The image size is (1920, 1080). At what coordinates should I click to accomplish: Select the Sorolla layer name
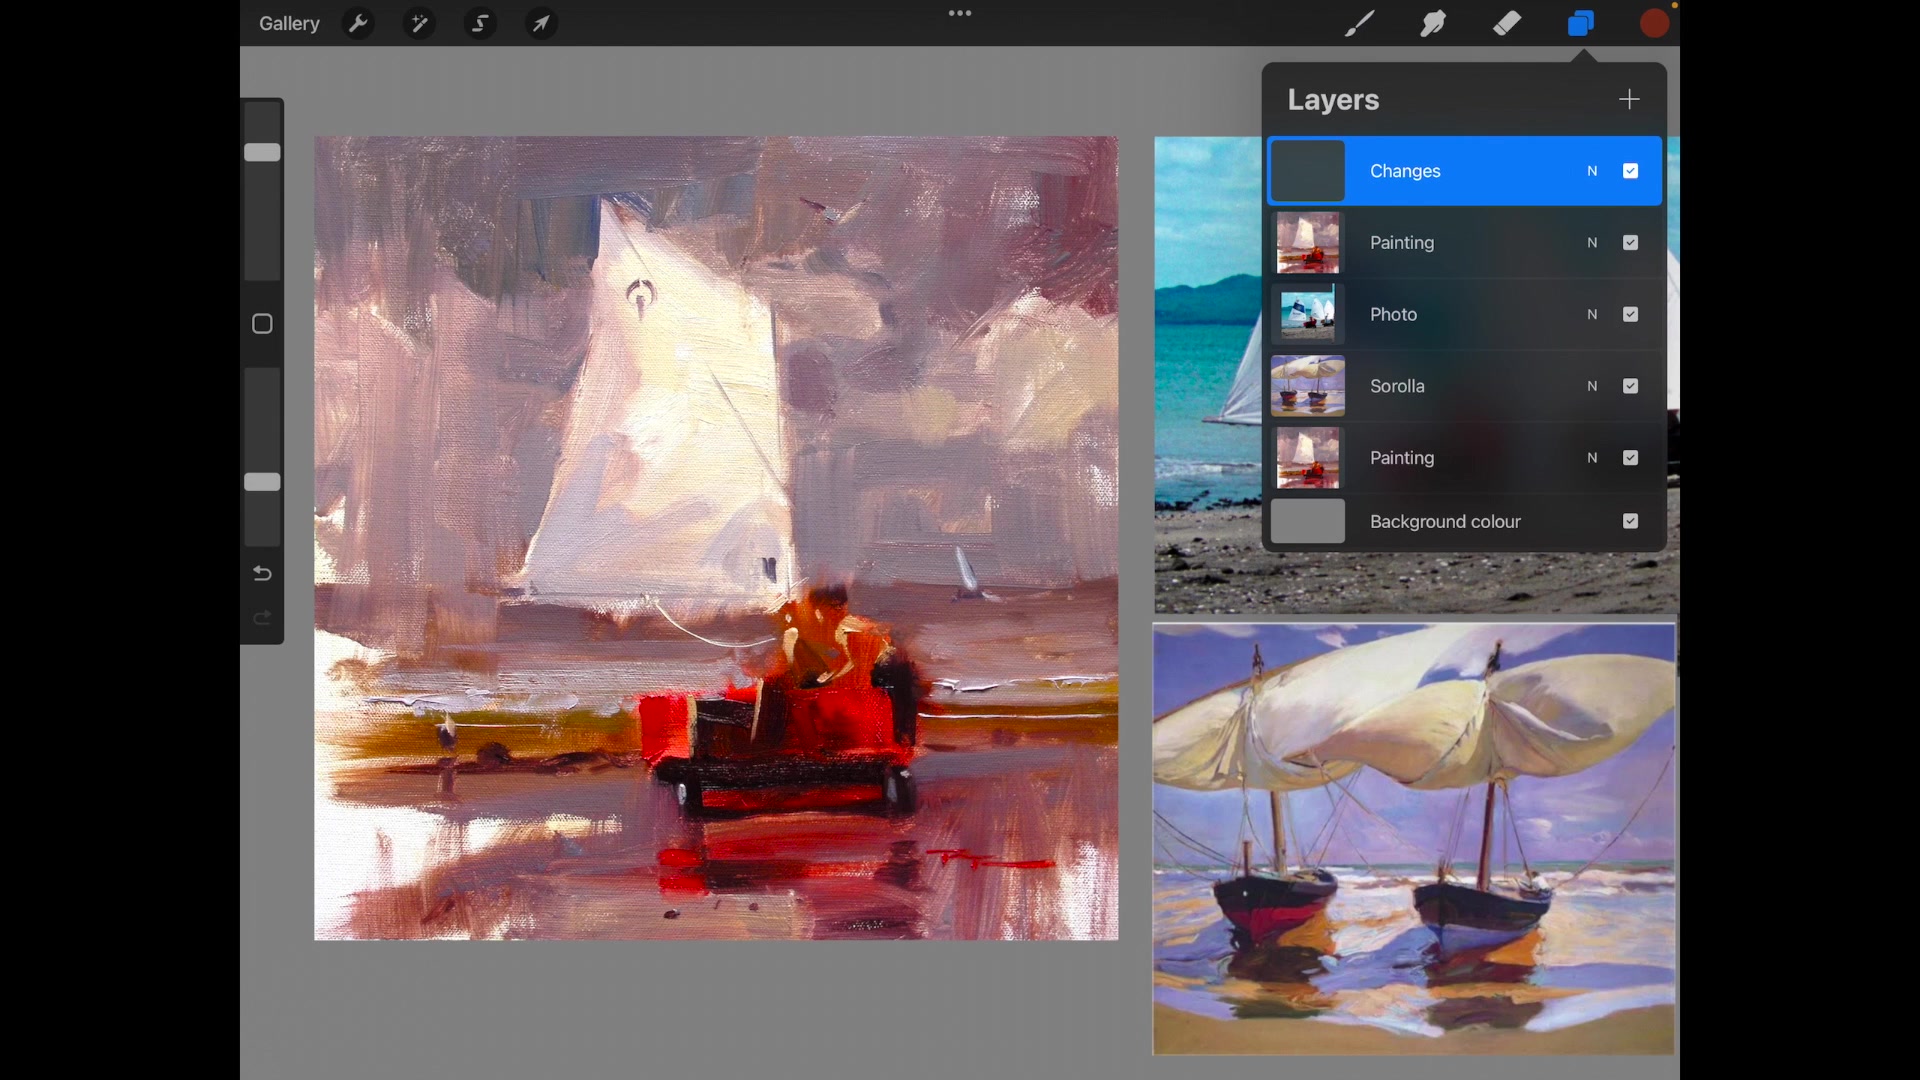1397,386
